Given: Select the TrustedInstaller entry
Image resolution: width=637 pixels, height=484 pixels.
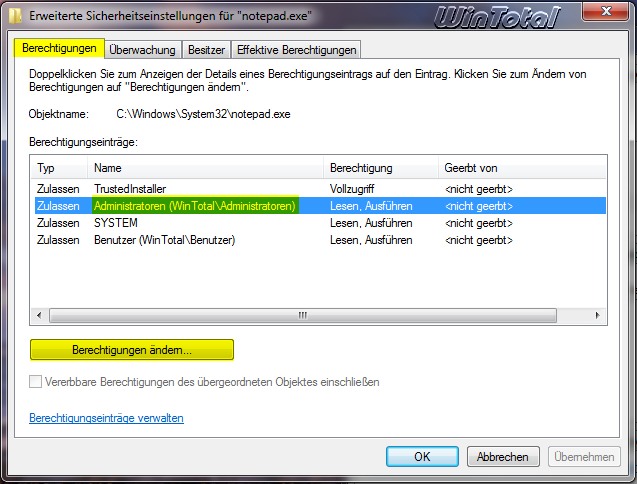Looking at the screenshot, I should coord(321,189).
